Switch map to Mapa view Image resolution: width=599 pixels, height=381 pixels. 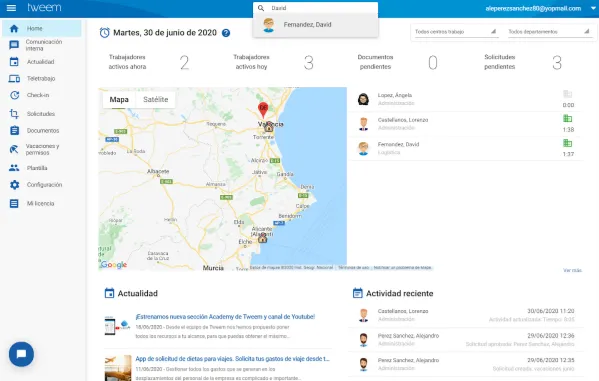pyautogui.click(x=119, y=100)
